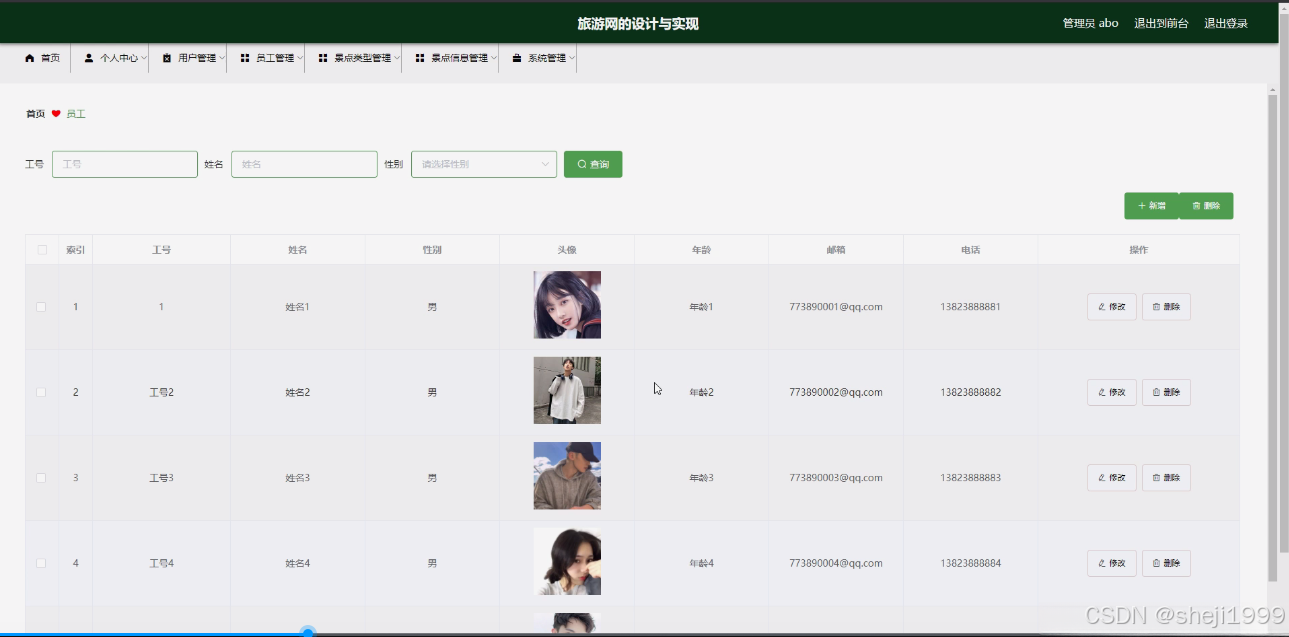This screenshot has height=637, width=1289.
Task: Click the 头像 column header
Action: 567,250
